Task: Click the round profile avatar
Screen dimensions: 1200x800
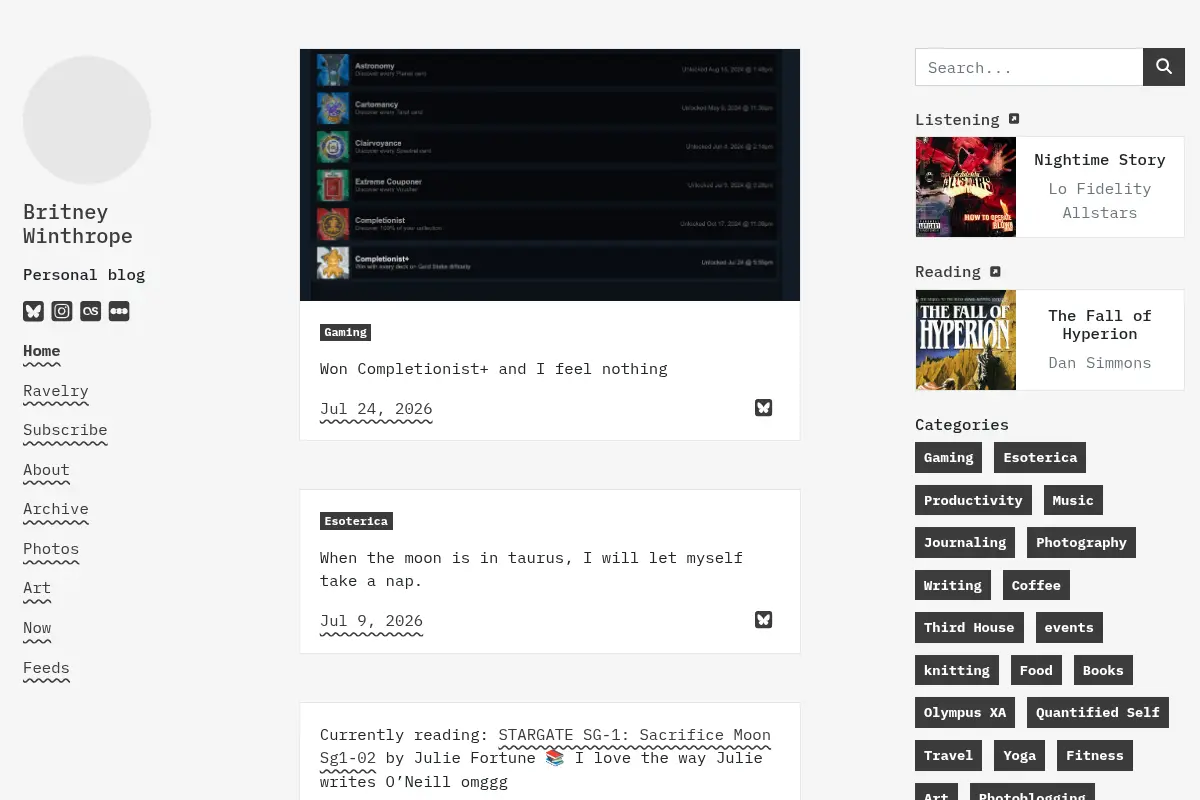Action: (87, 120)
